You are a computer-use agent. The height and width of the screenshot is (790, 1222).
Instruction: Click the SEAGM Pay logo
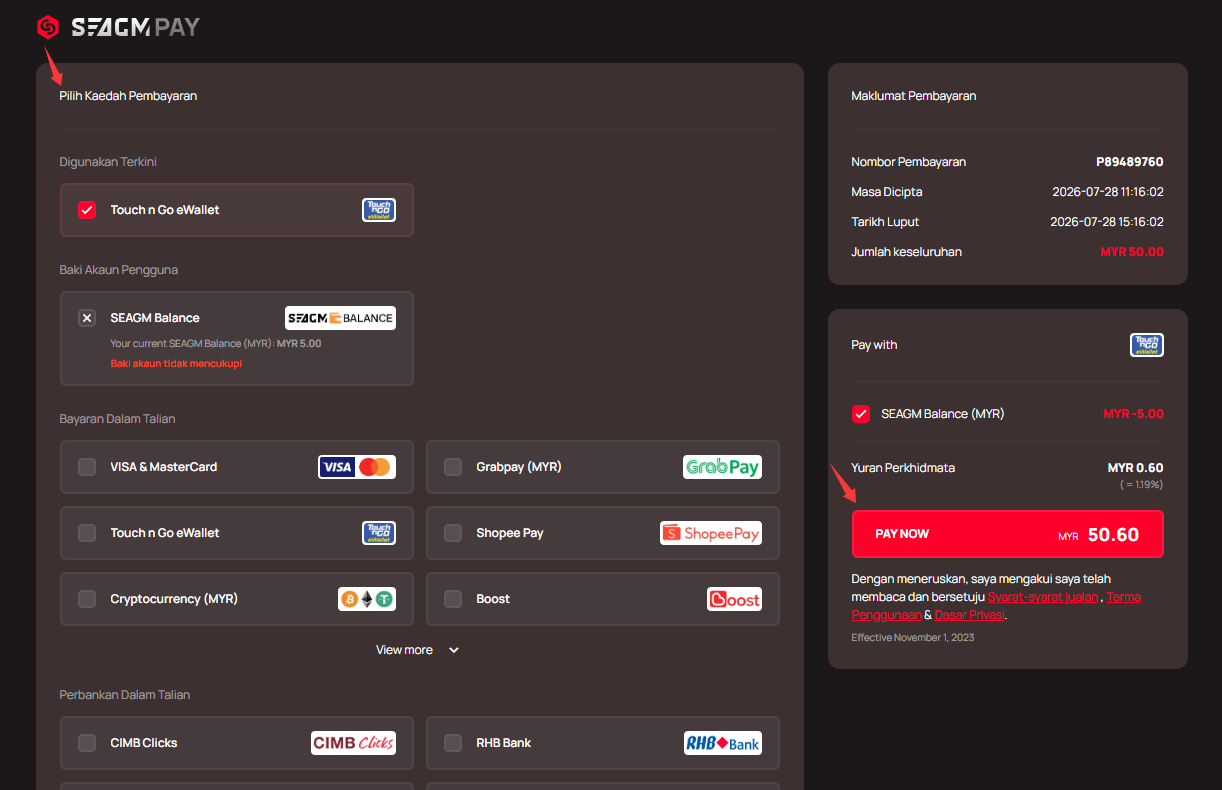tap(118, 27)
